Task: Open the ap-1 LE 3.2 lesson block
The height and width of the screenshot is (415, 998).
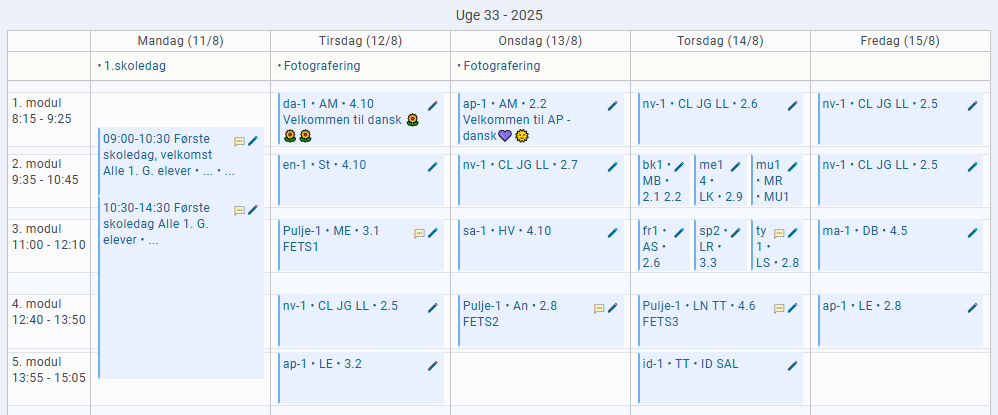Action: click(361, 379)
